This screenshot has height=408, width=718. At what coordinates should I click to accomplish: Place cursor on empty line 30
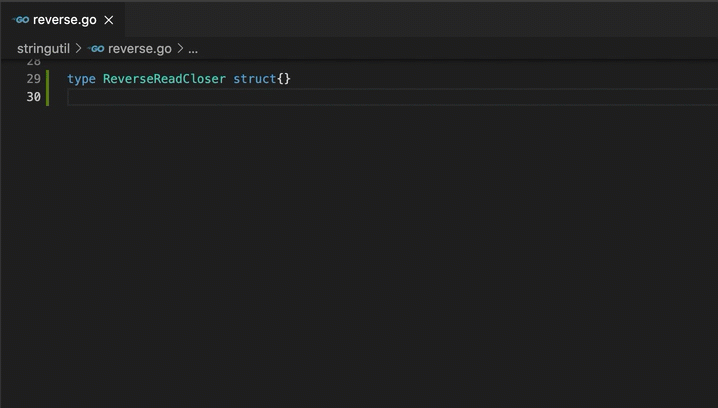coord(300,97)
